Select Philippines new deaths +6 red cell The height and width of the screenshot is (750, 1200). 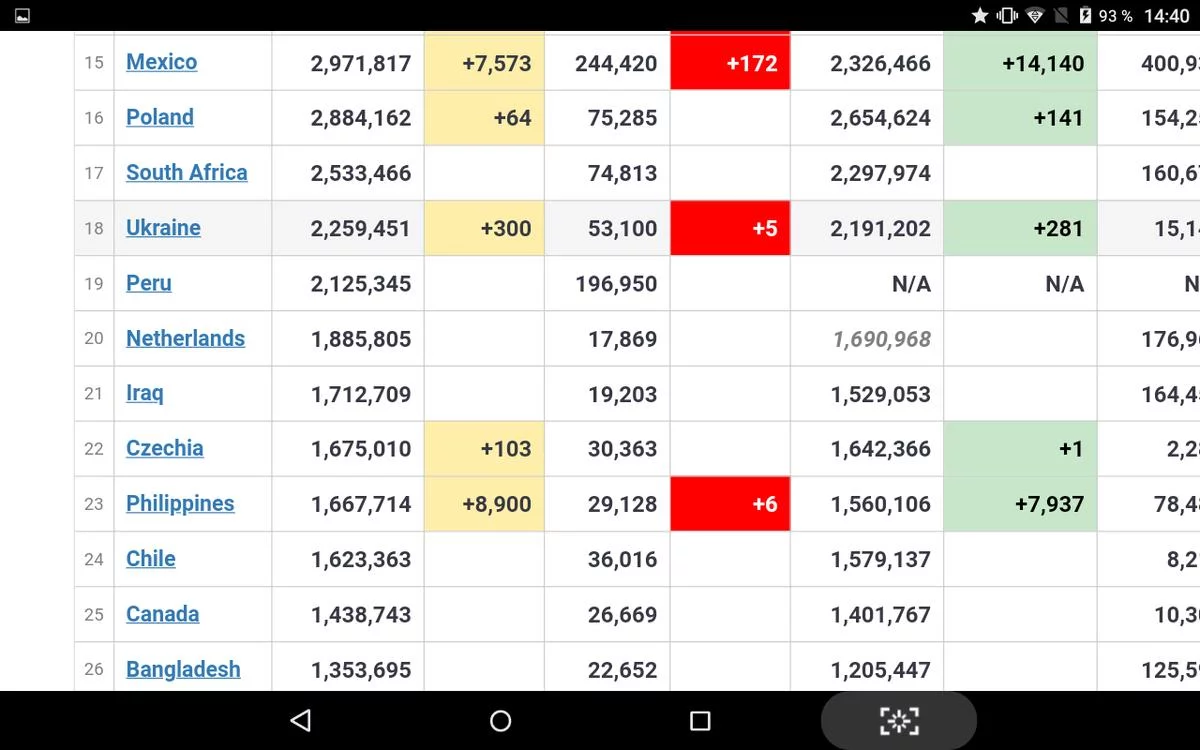pos(730,504)
